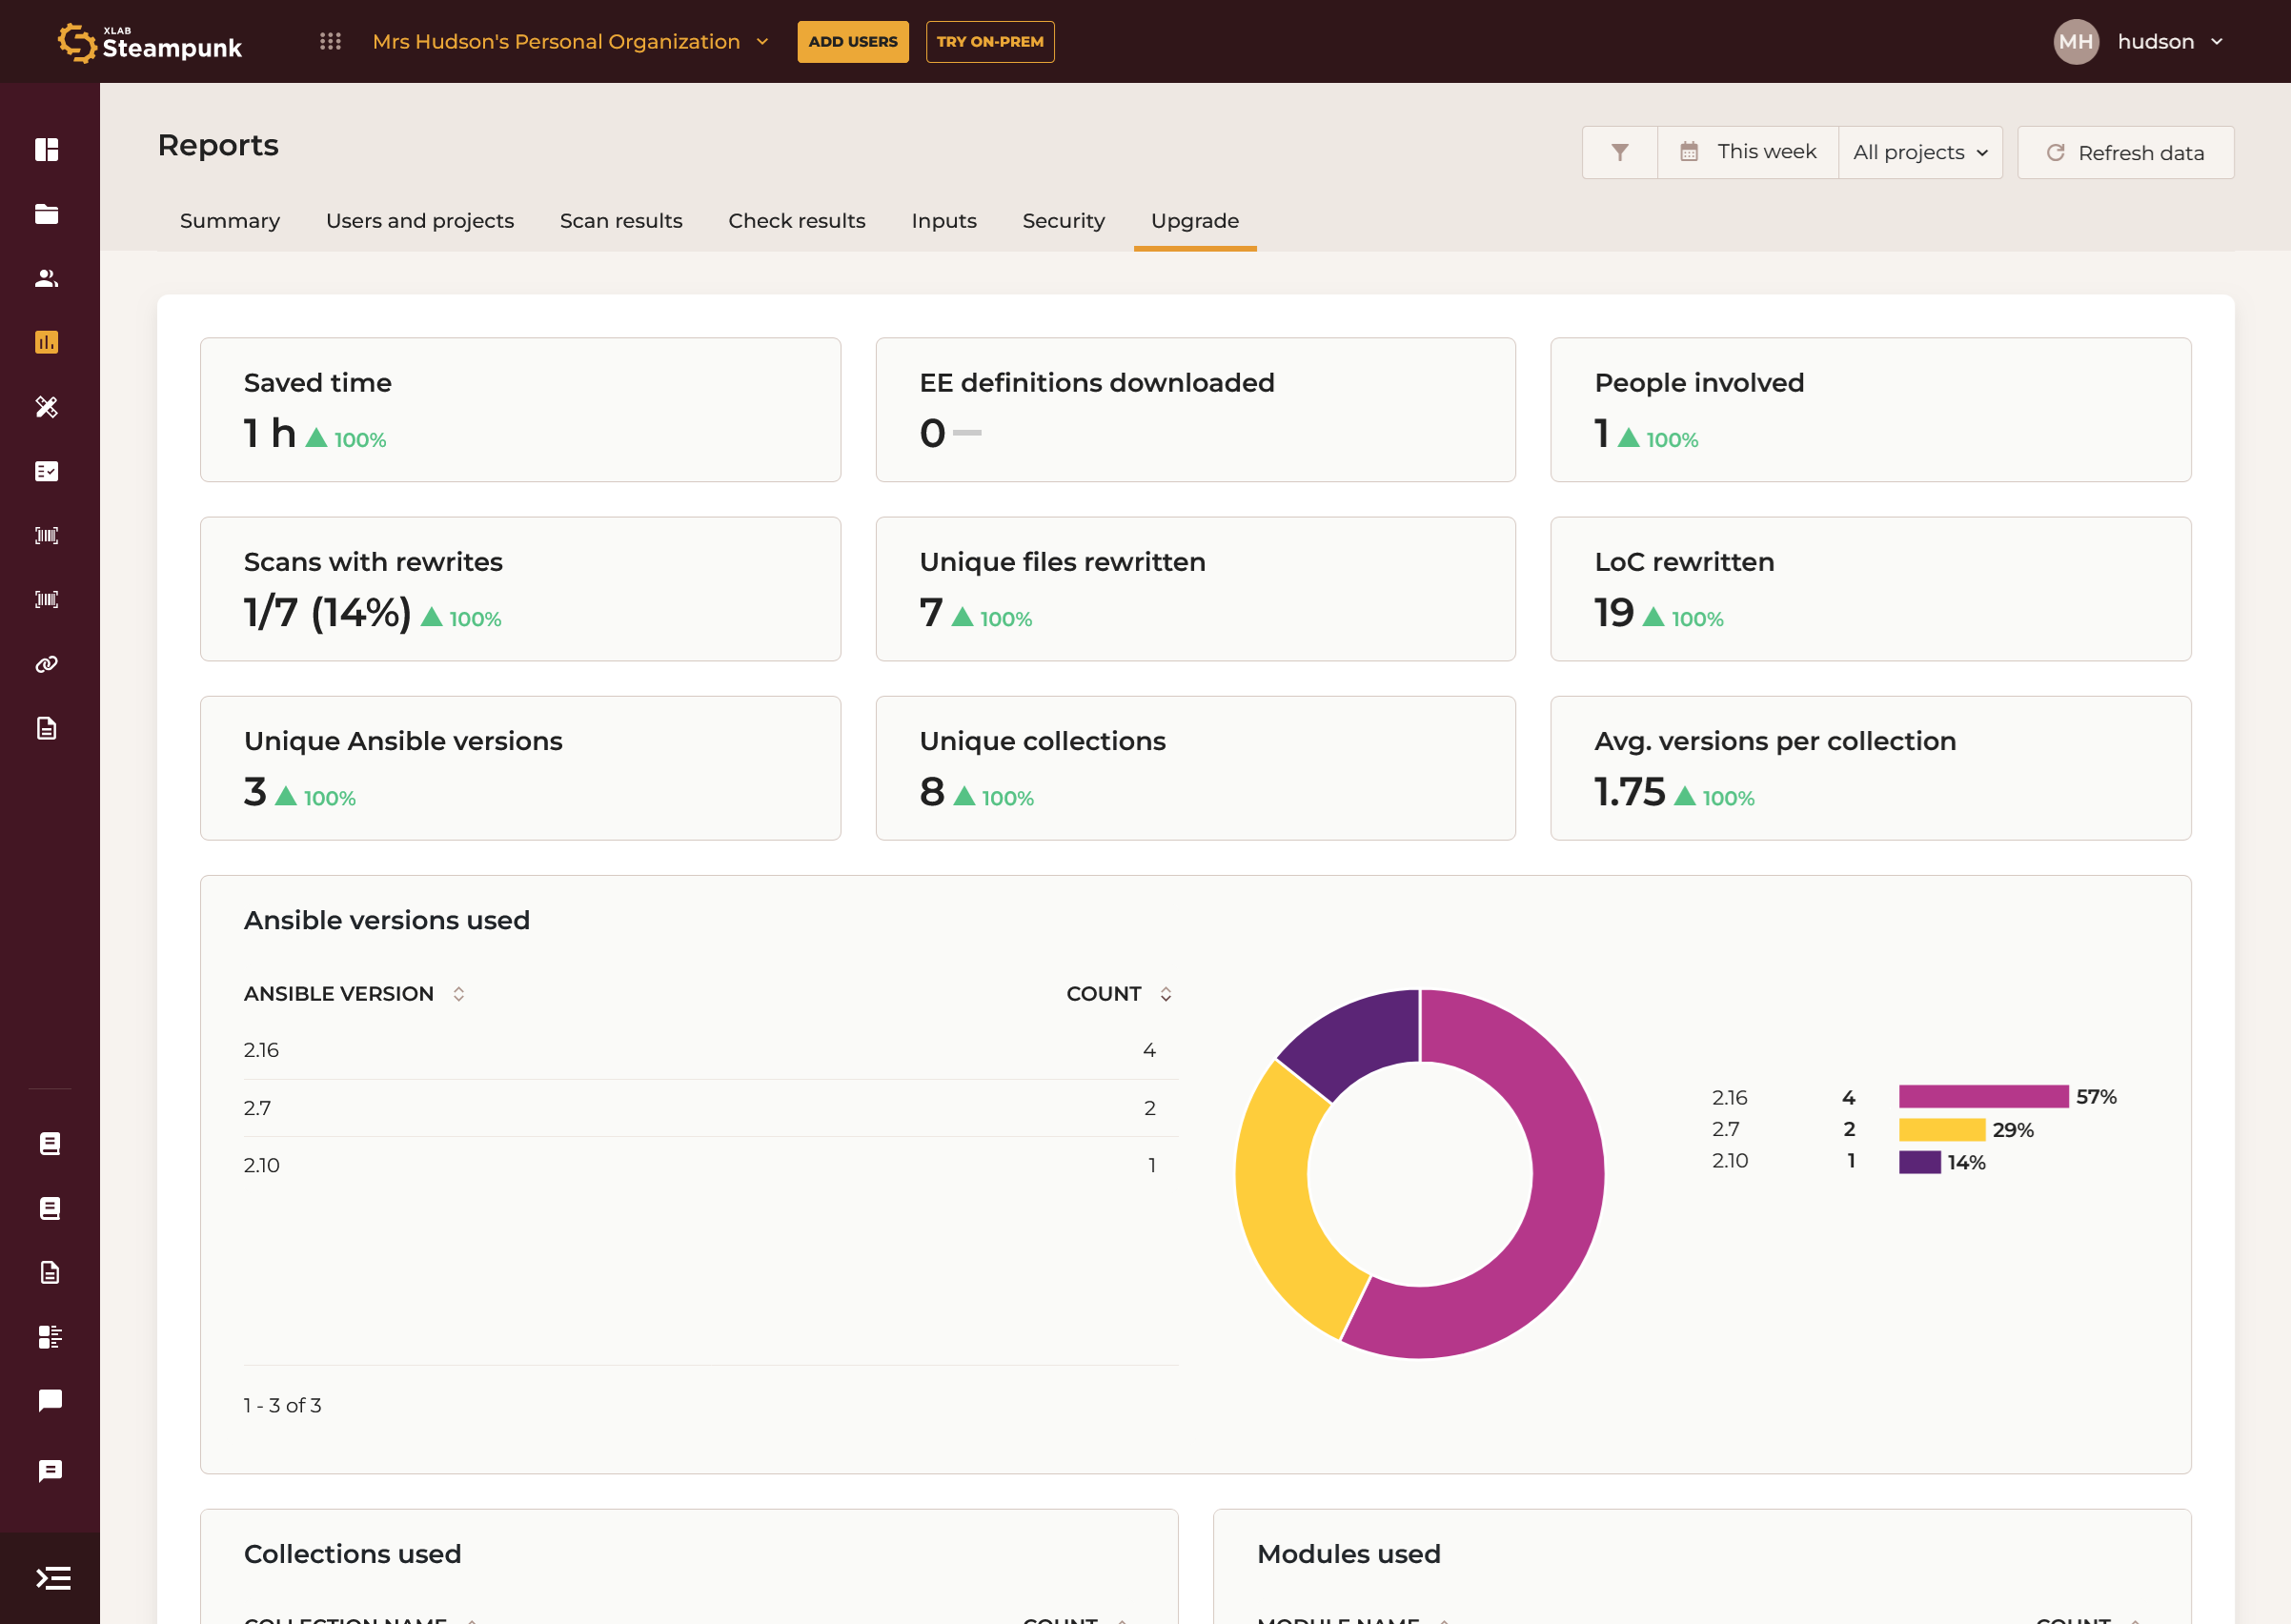
Task: Click the users icon in the sidebar
Action: [x=47, y=278]
